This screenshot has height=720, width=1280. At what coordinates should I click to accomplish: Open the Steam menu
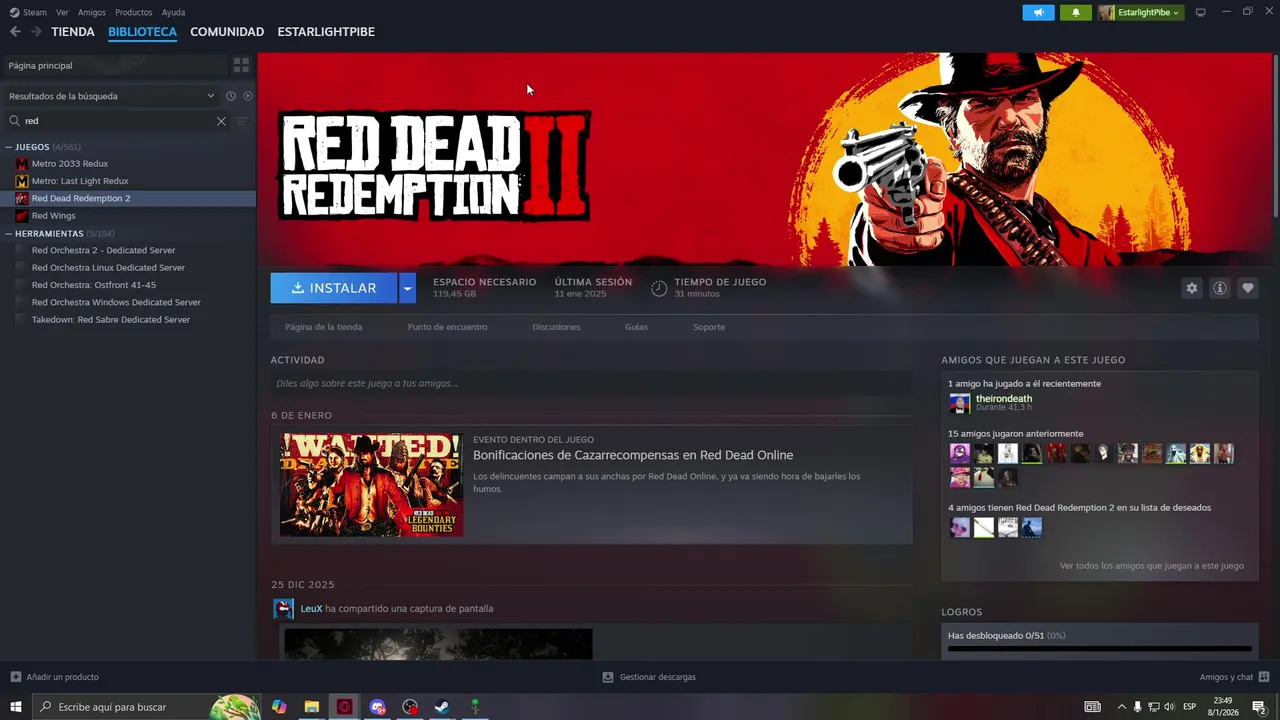tap(35, 12)
